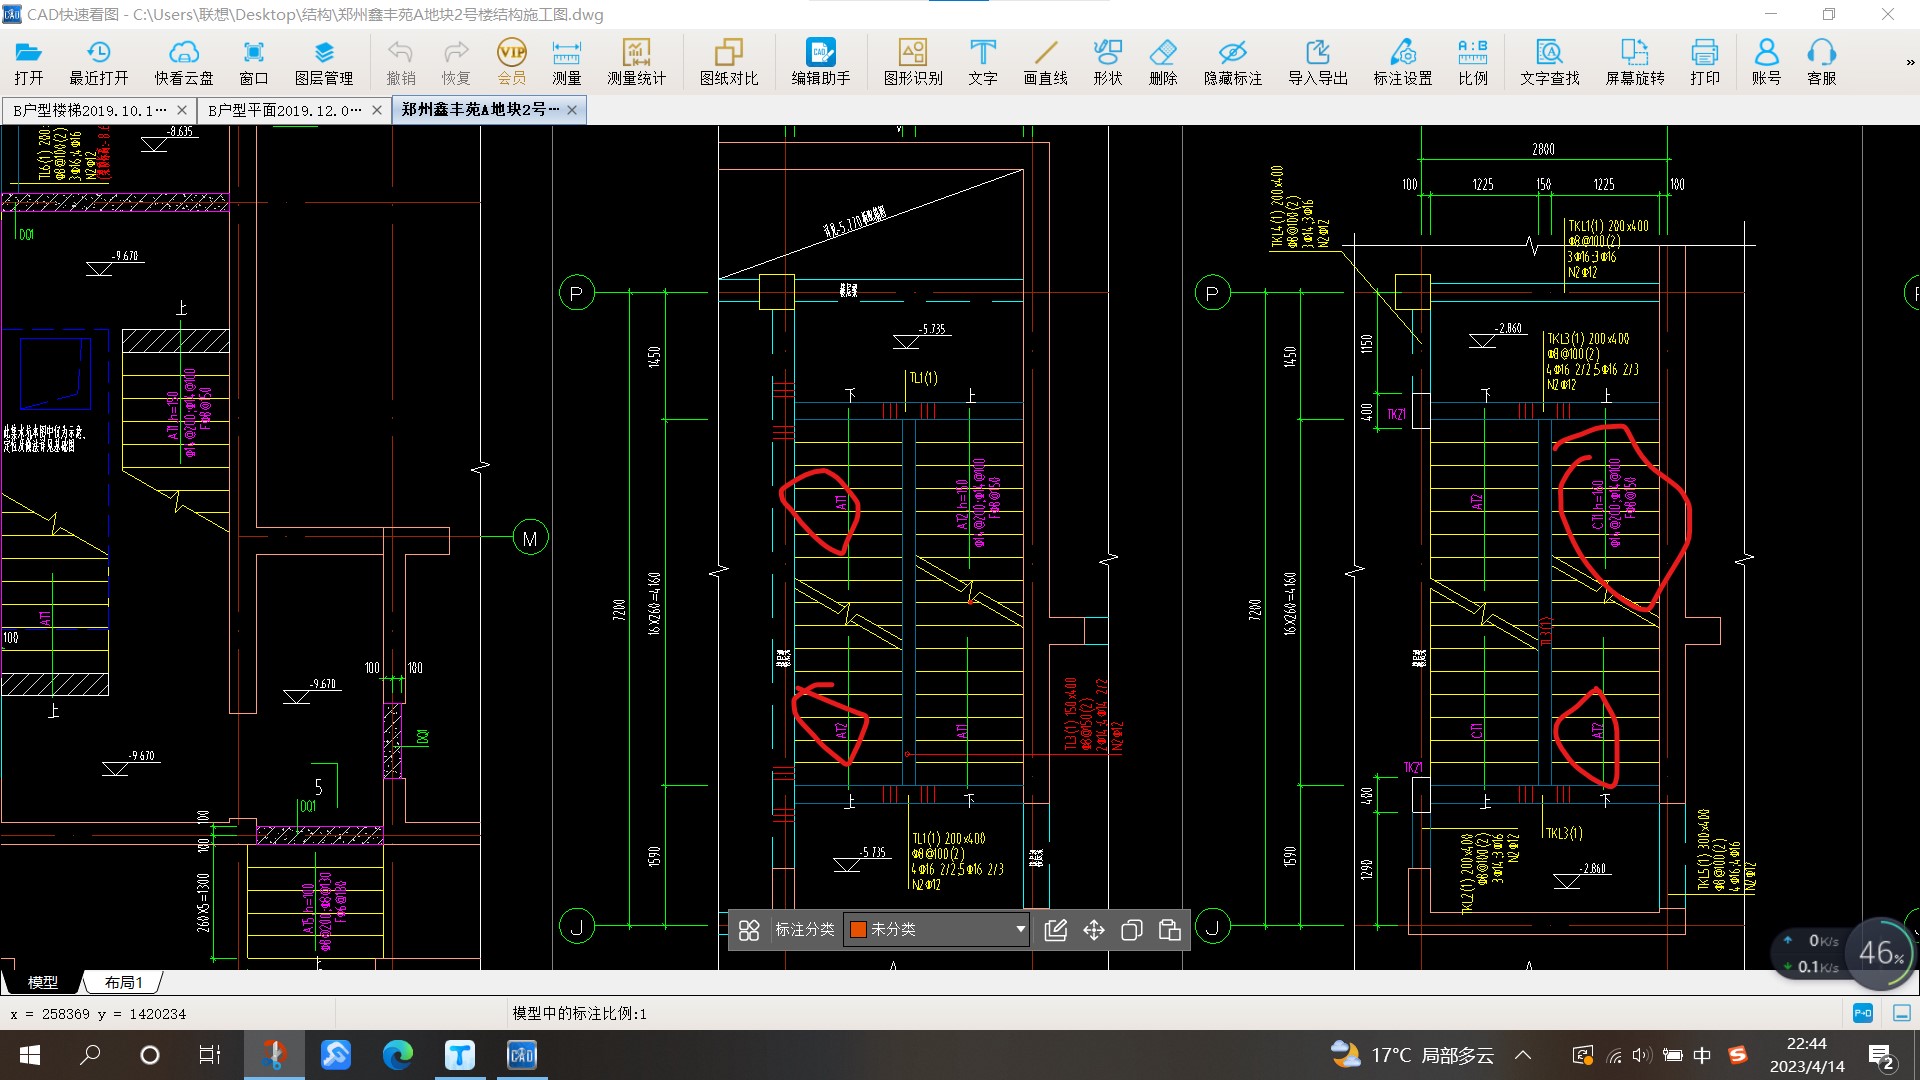Select the 测量 measure tool
This screenshot has width=1920, height=1080.
(x=567, y=63)
